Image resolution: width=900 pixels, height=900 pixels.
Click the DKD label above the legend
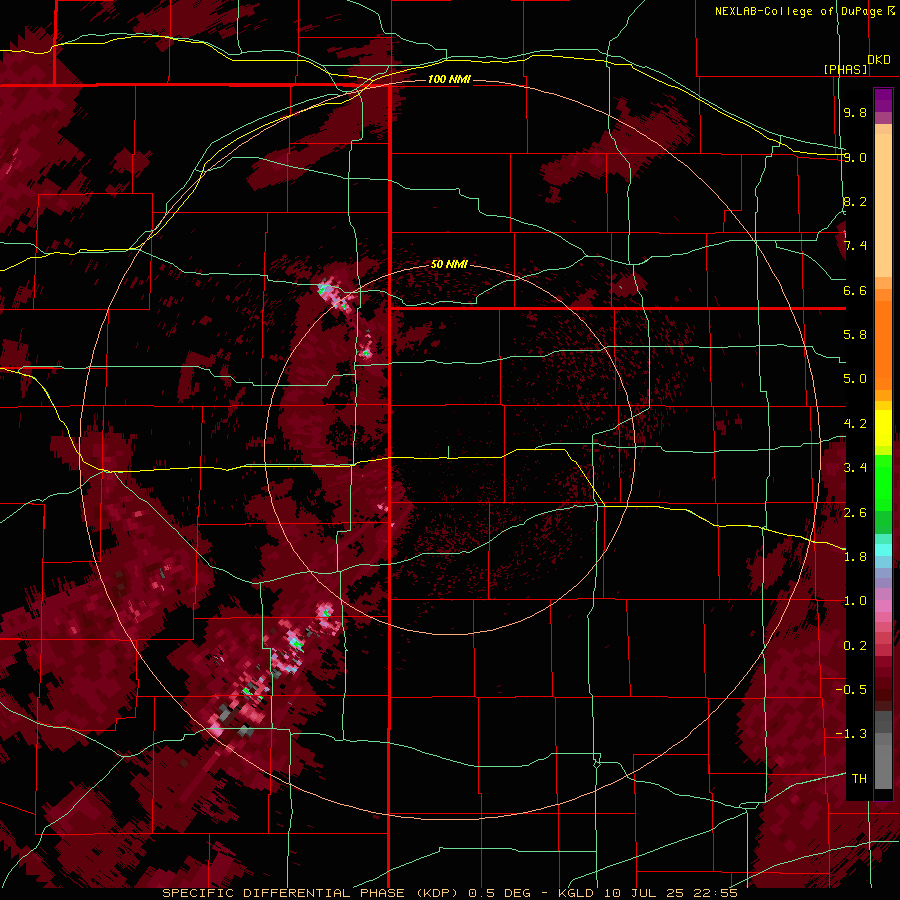879,59
